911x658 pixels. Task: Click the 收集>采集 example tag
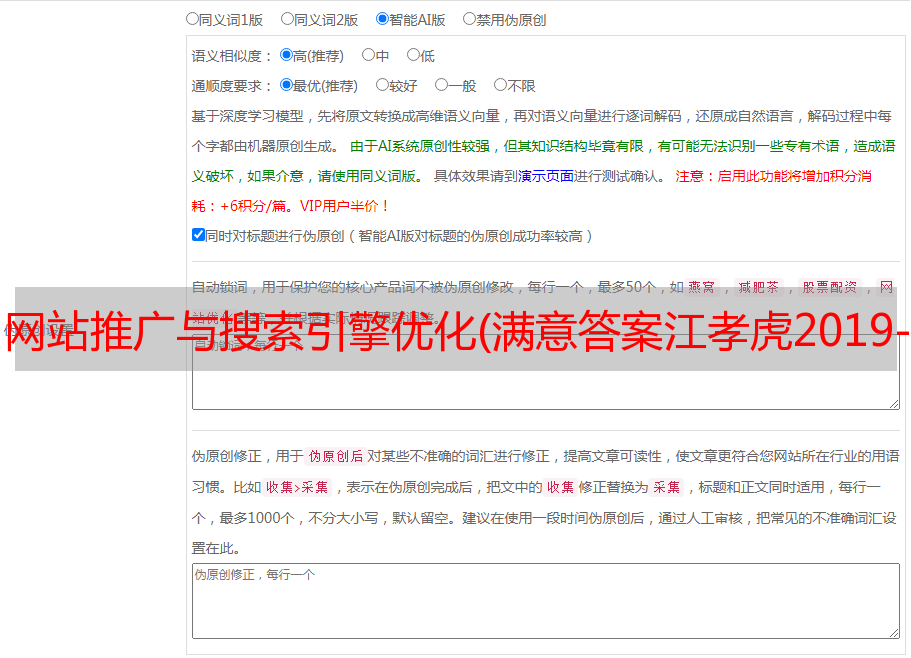(297, 487)
